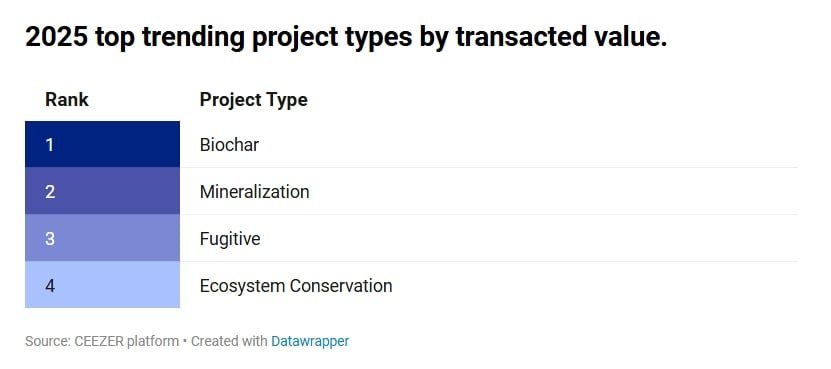Click the number 3 in rank column

50,239
